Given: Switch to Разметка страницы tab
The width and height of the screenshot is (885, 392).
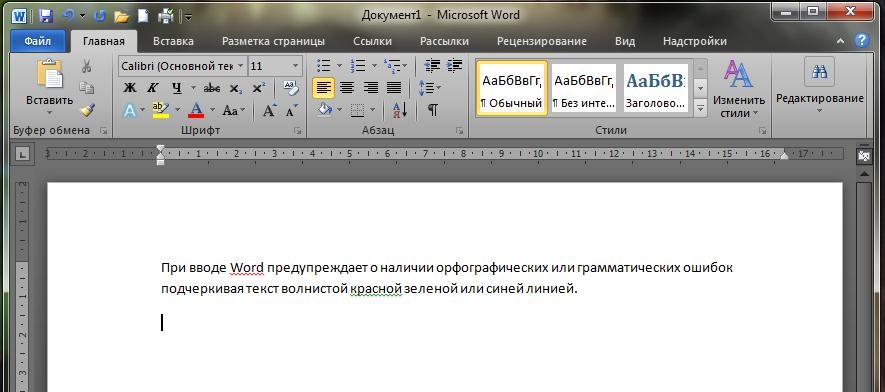Looking at the screenshot, I should [x=273, y=41].
